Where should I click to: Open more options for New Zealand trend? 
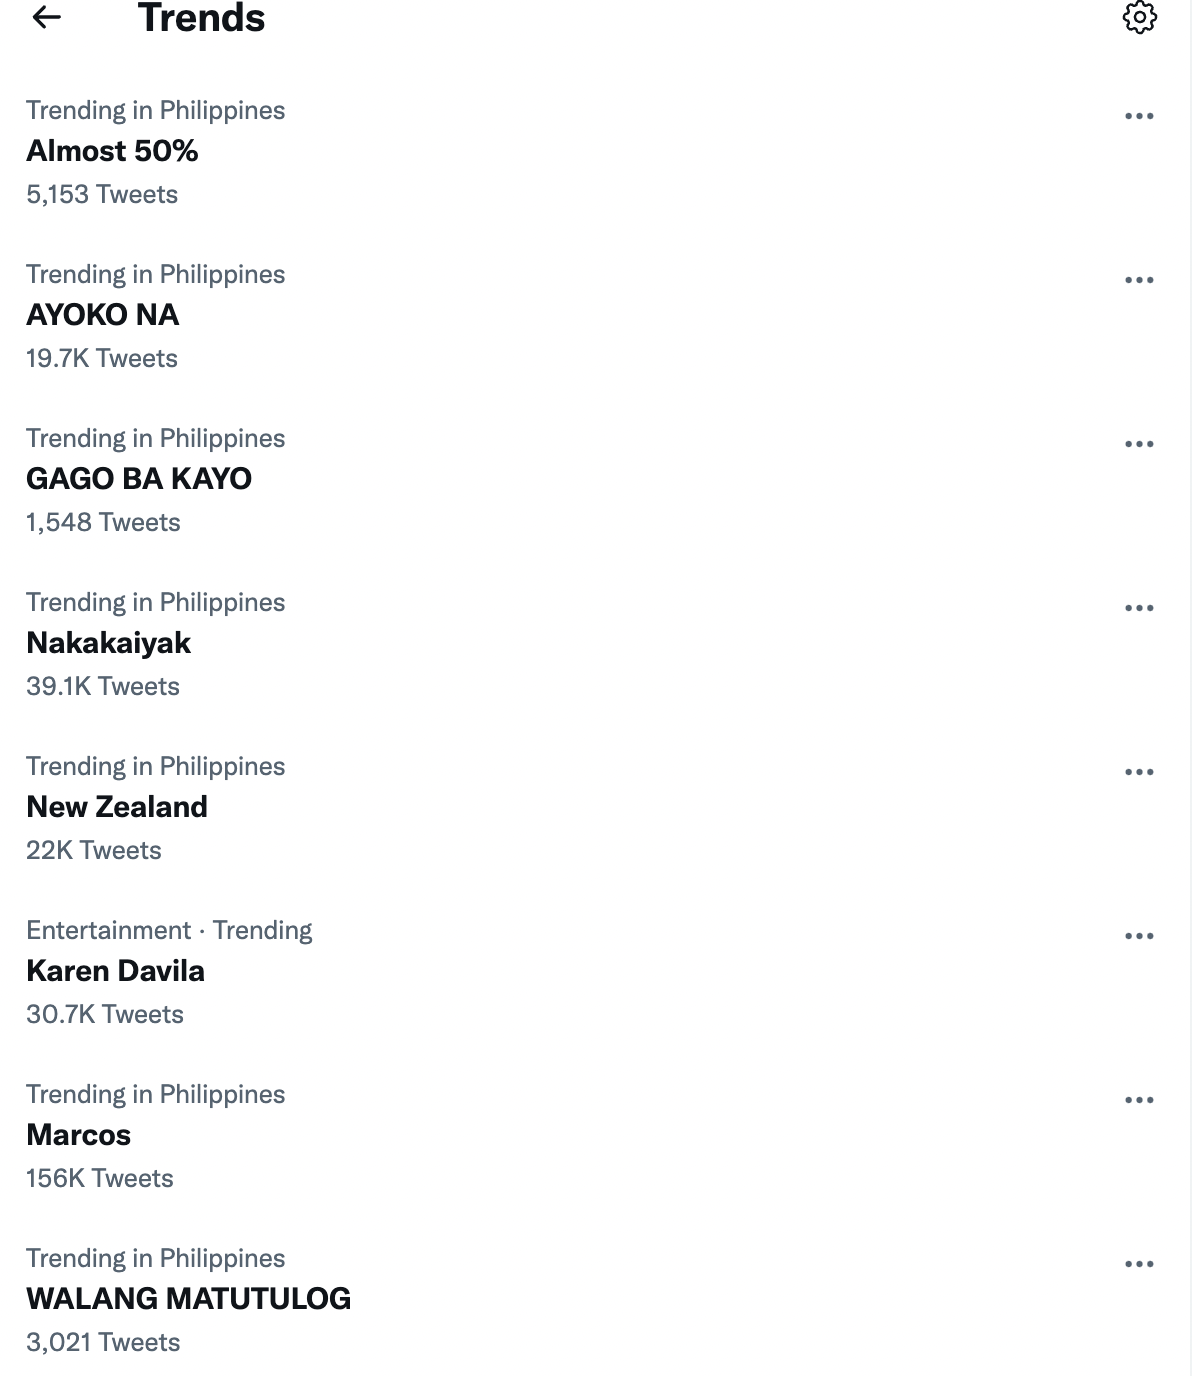pos(1139,772)
